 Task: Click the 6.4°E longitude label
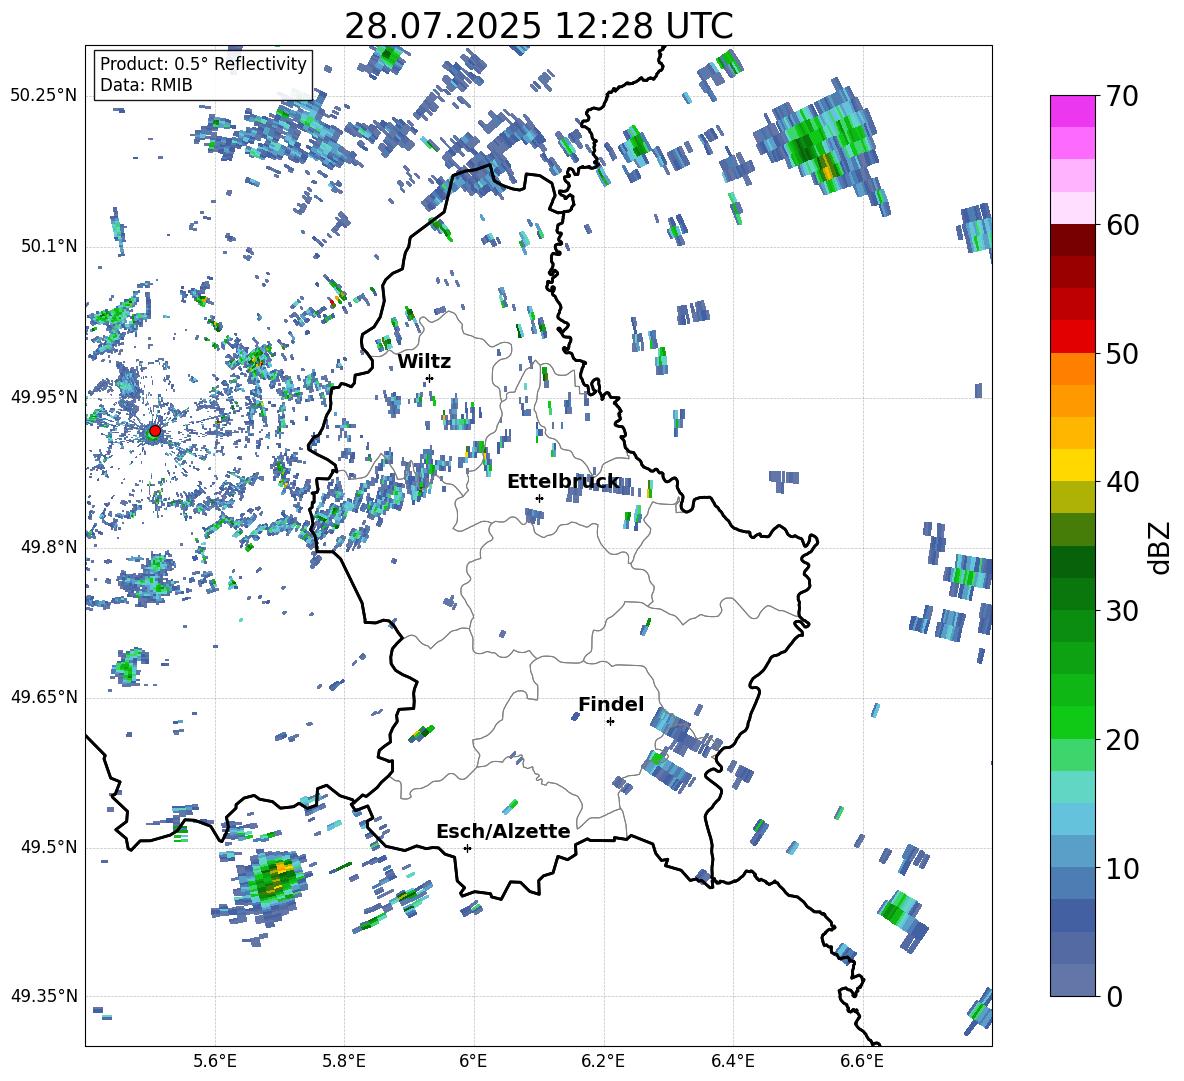pyautogui.click(x=732, y=1062)
